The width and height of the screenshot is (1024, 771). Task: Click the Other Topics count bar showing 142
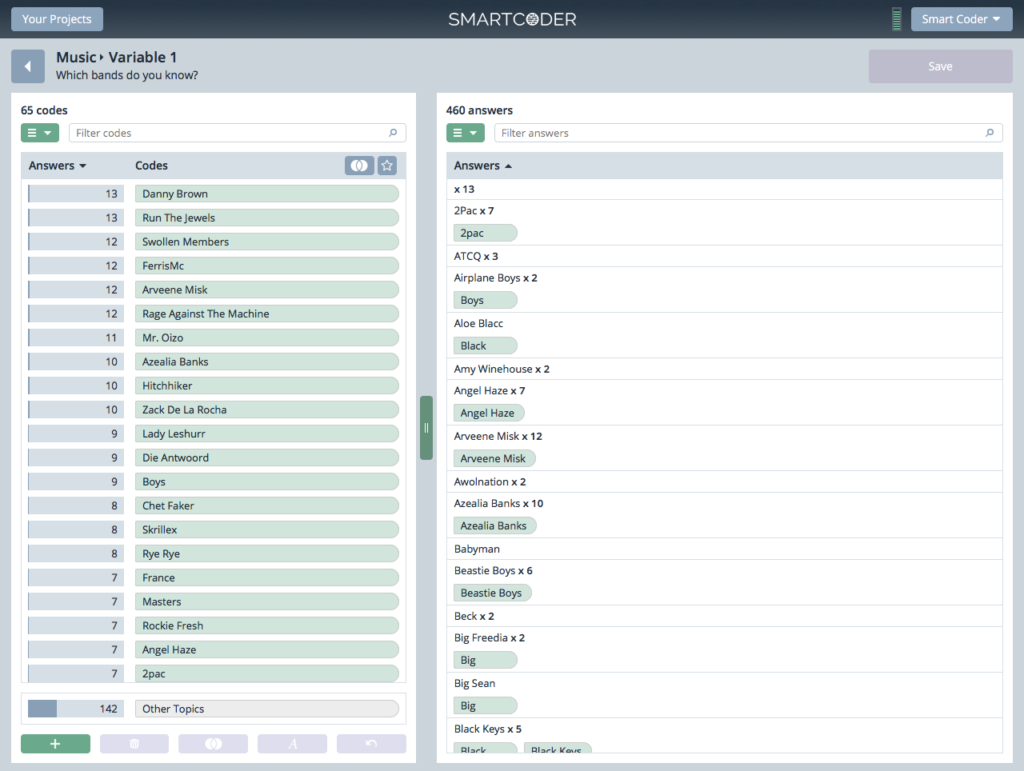point(76,708)
